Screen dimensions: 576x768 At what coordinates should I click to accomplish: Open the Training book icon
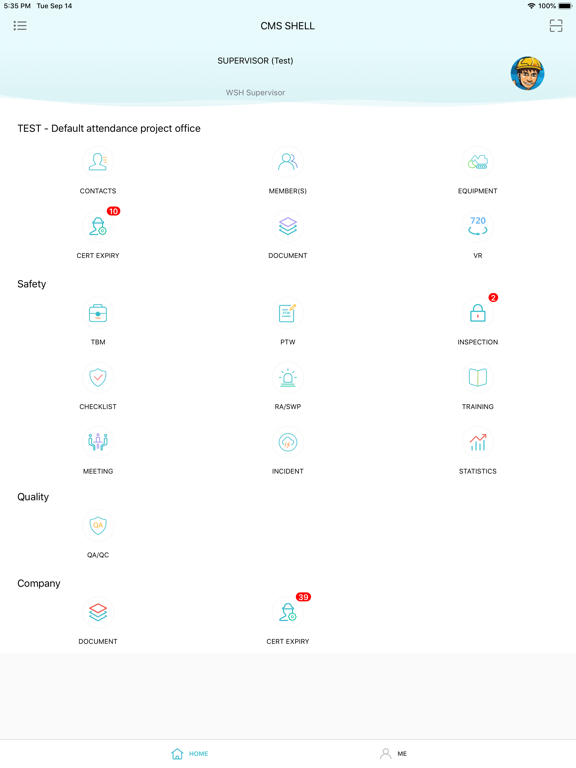(478, 378)
